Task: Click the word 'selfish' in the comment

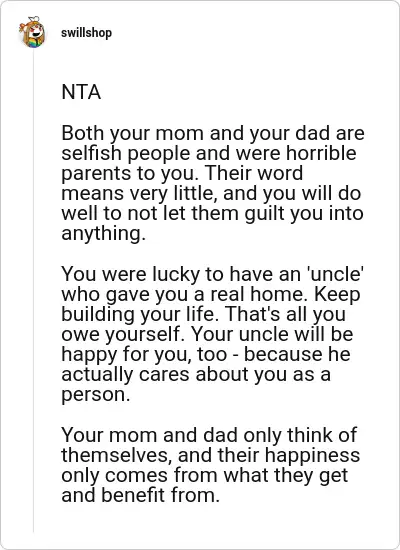Action: tap(91, 153)
